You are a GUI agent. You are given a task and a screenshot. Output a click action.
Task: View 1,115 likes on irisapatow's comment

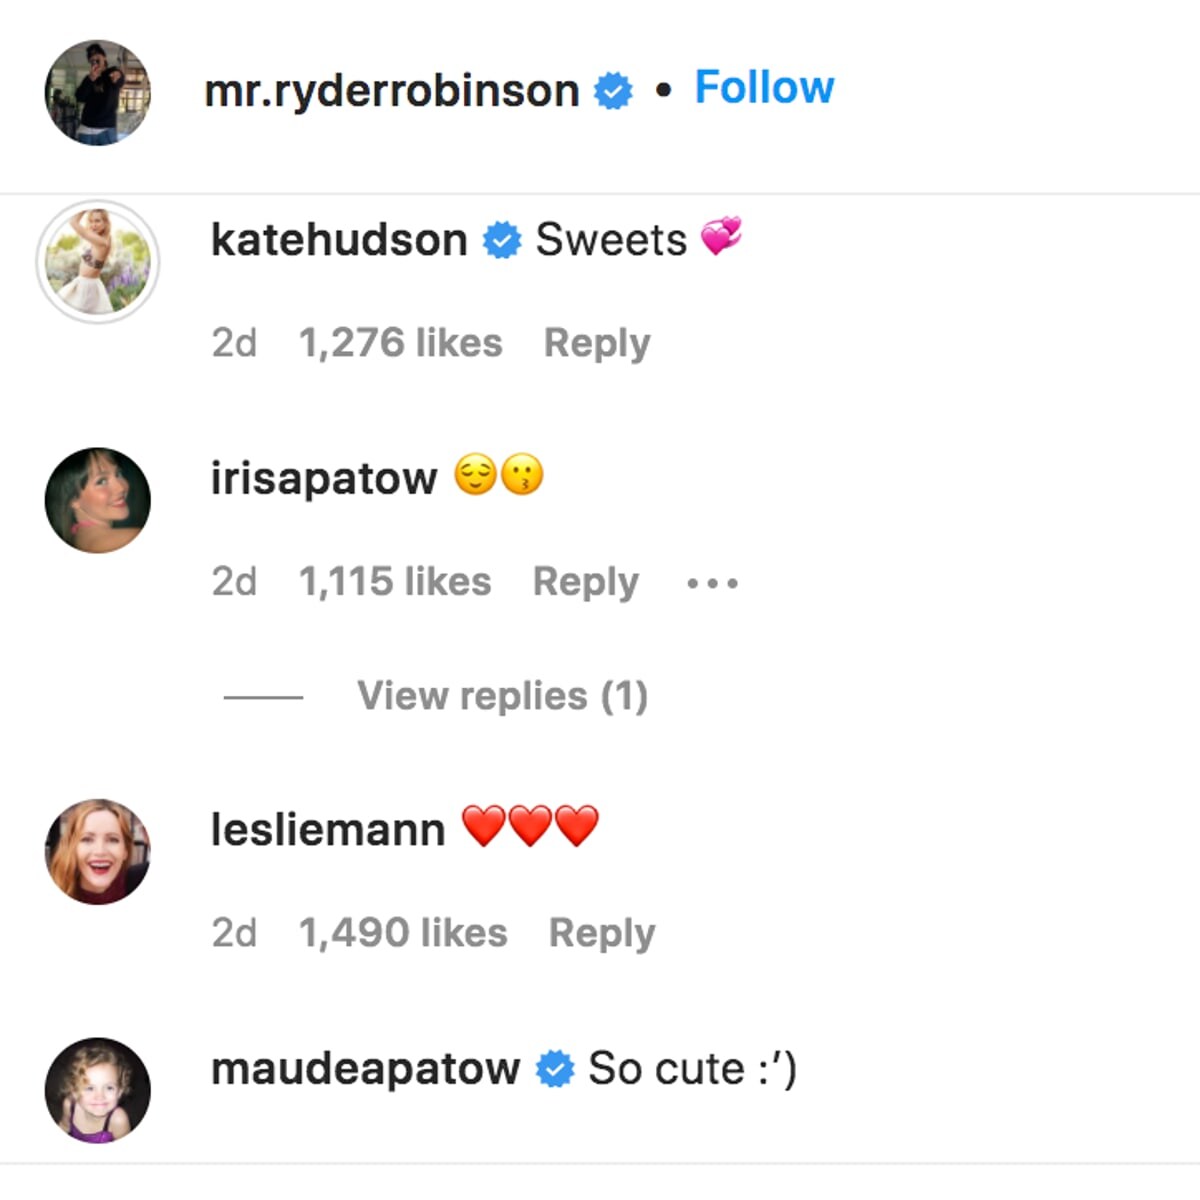tap(395, 581)
